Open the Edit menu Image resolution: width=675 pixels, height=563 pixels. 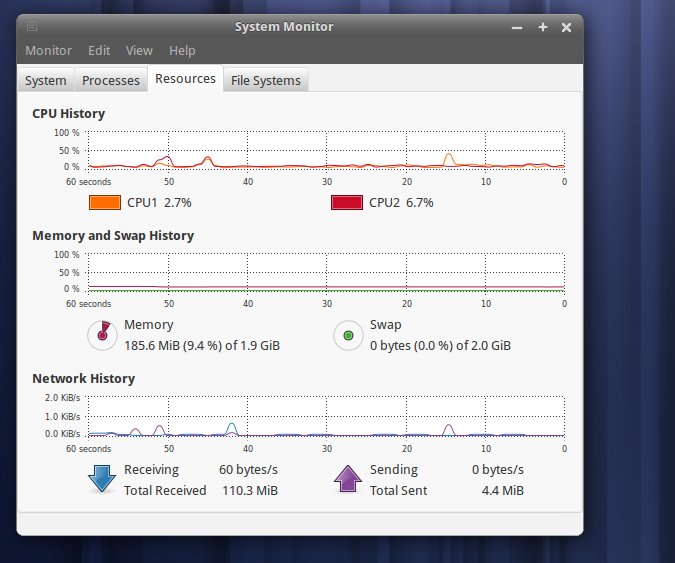99,50
